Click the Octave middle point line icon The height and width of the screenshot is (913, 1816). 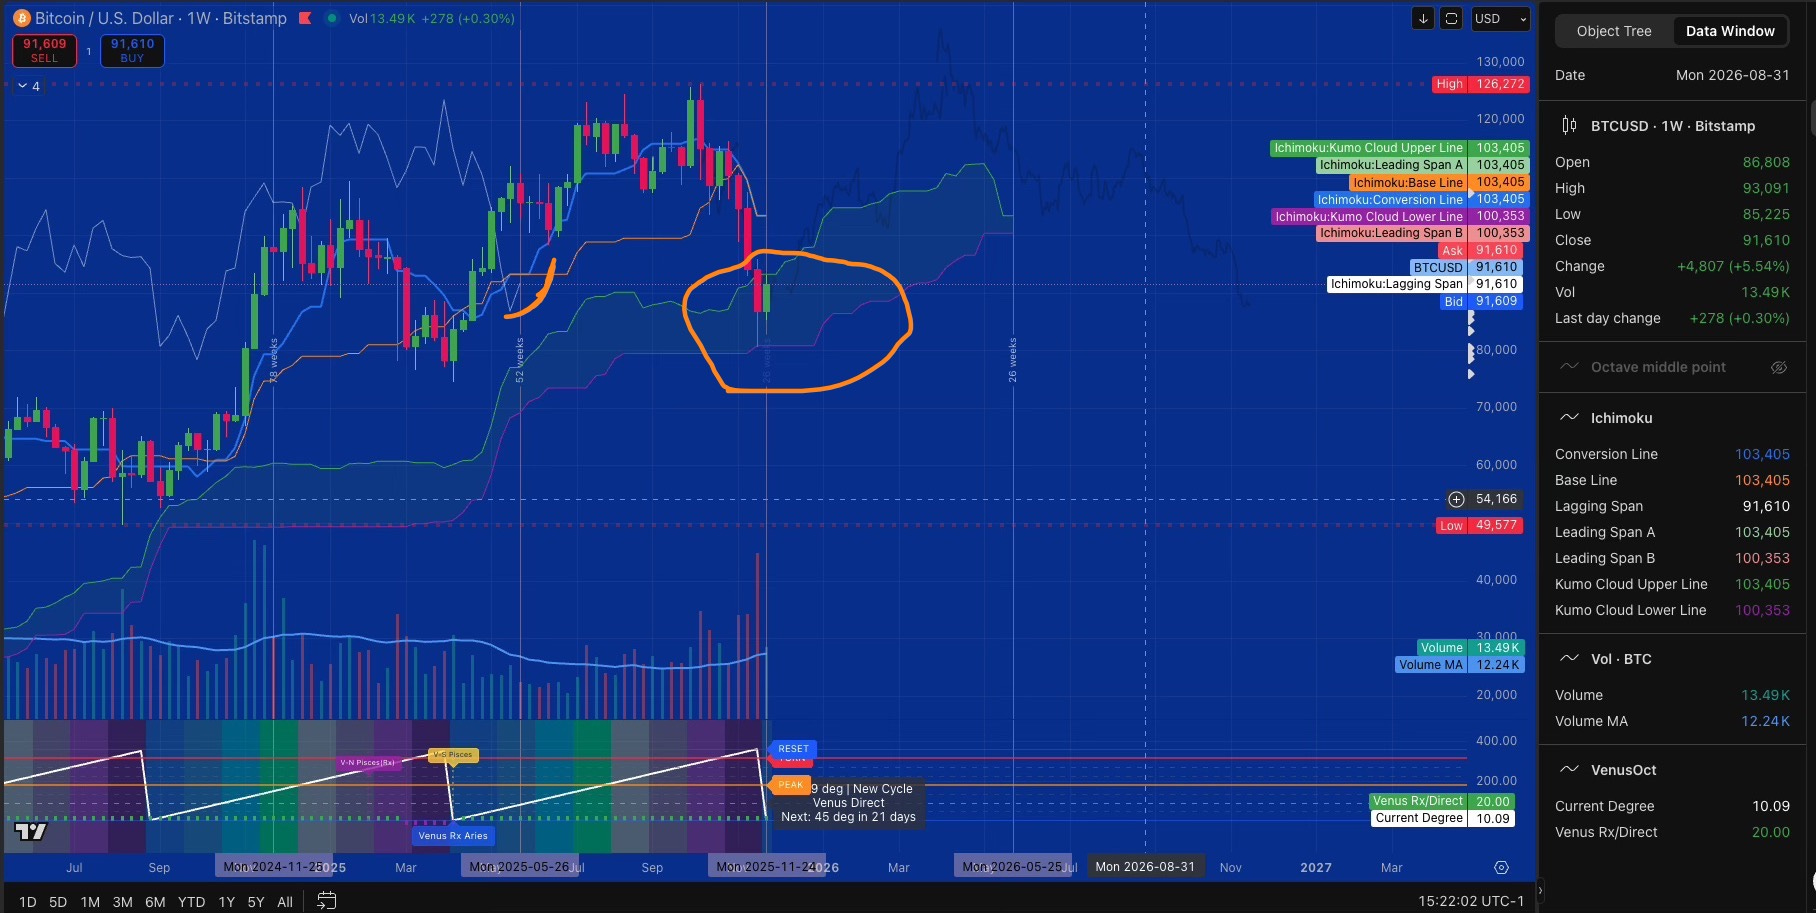click(1570, 367)
